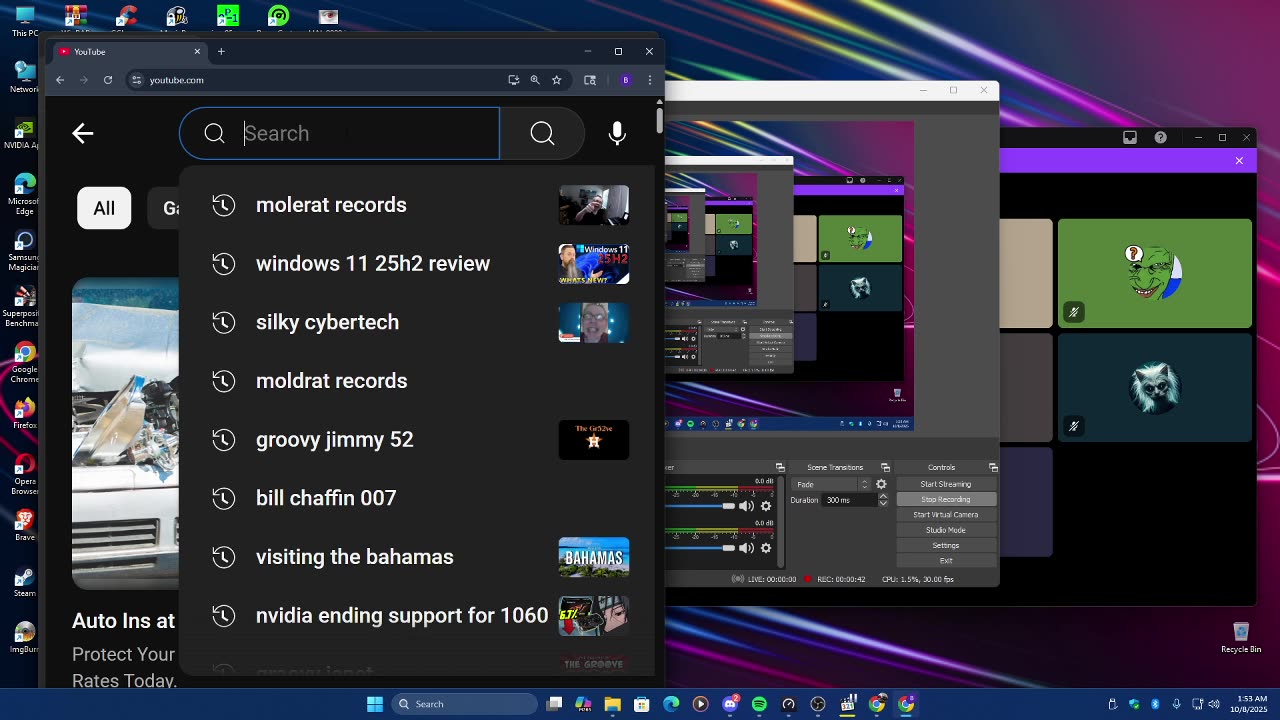This screenshot has height=720, width=1280.
Task: Mute the bottom audio mixer channel speaker
Action: click(746, 548)
